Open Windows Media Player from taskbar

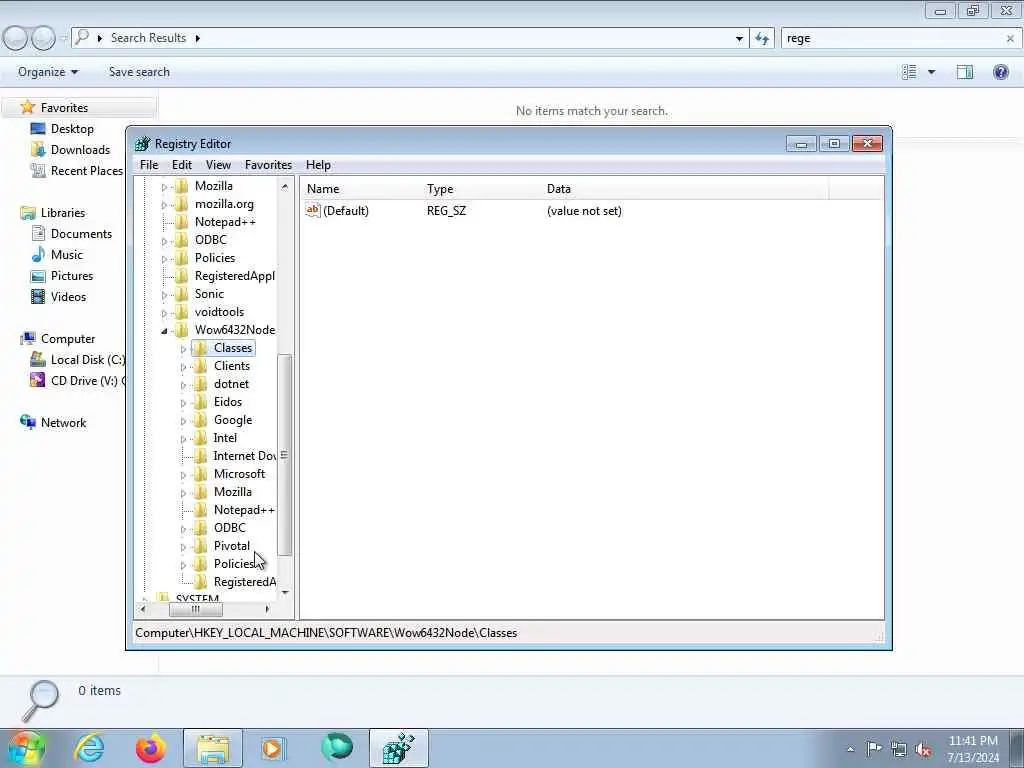[x=274, y=748]
